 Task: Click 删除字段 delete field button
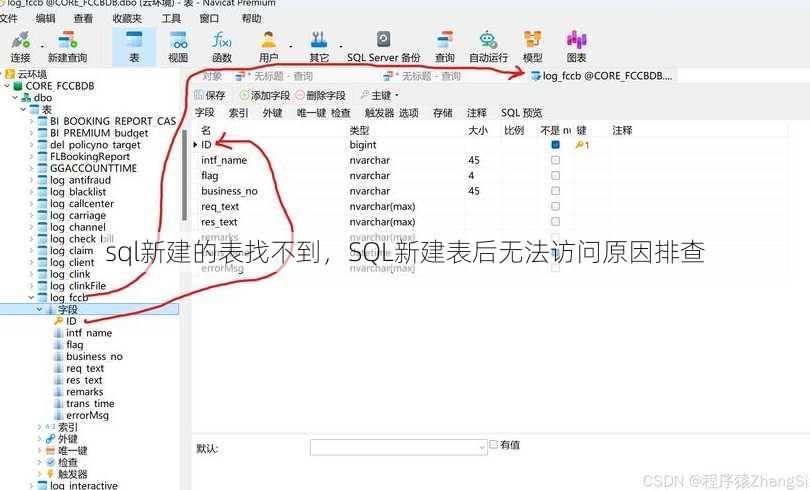(320, 95)
